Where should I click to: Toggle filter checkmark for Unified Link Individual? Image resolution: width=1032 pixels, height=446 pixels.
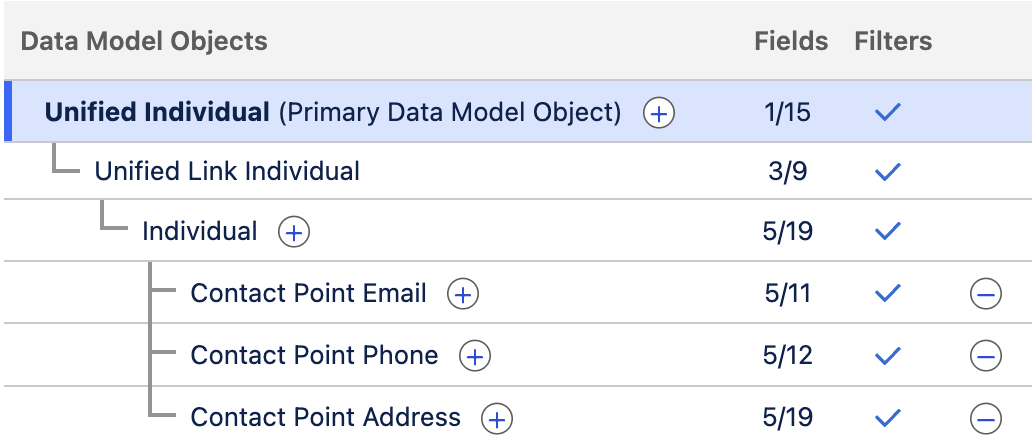(x=887, y=172)
